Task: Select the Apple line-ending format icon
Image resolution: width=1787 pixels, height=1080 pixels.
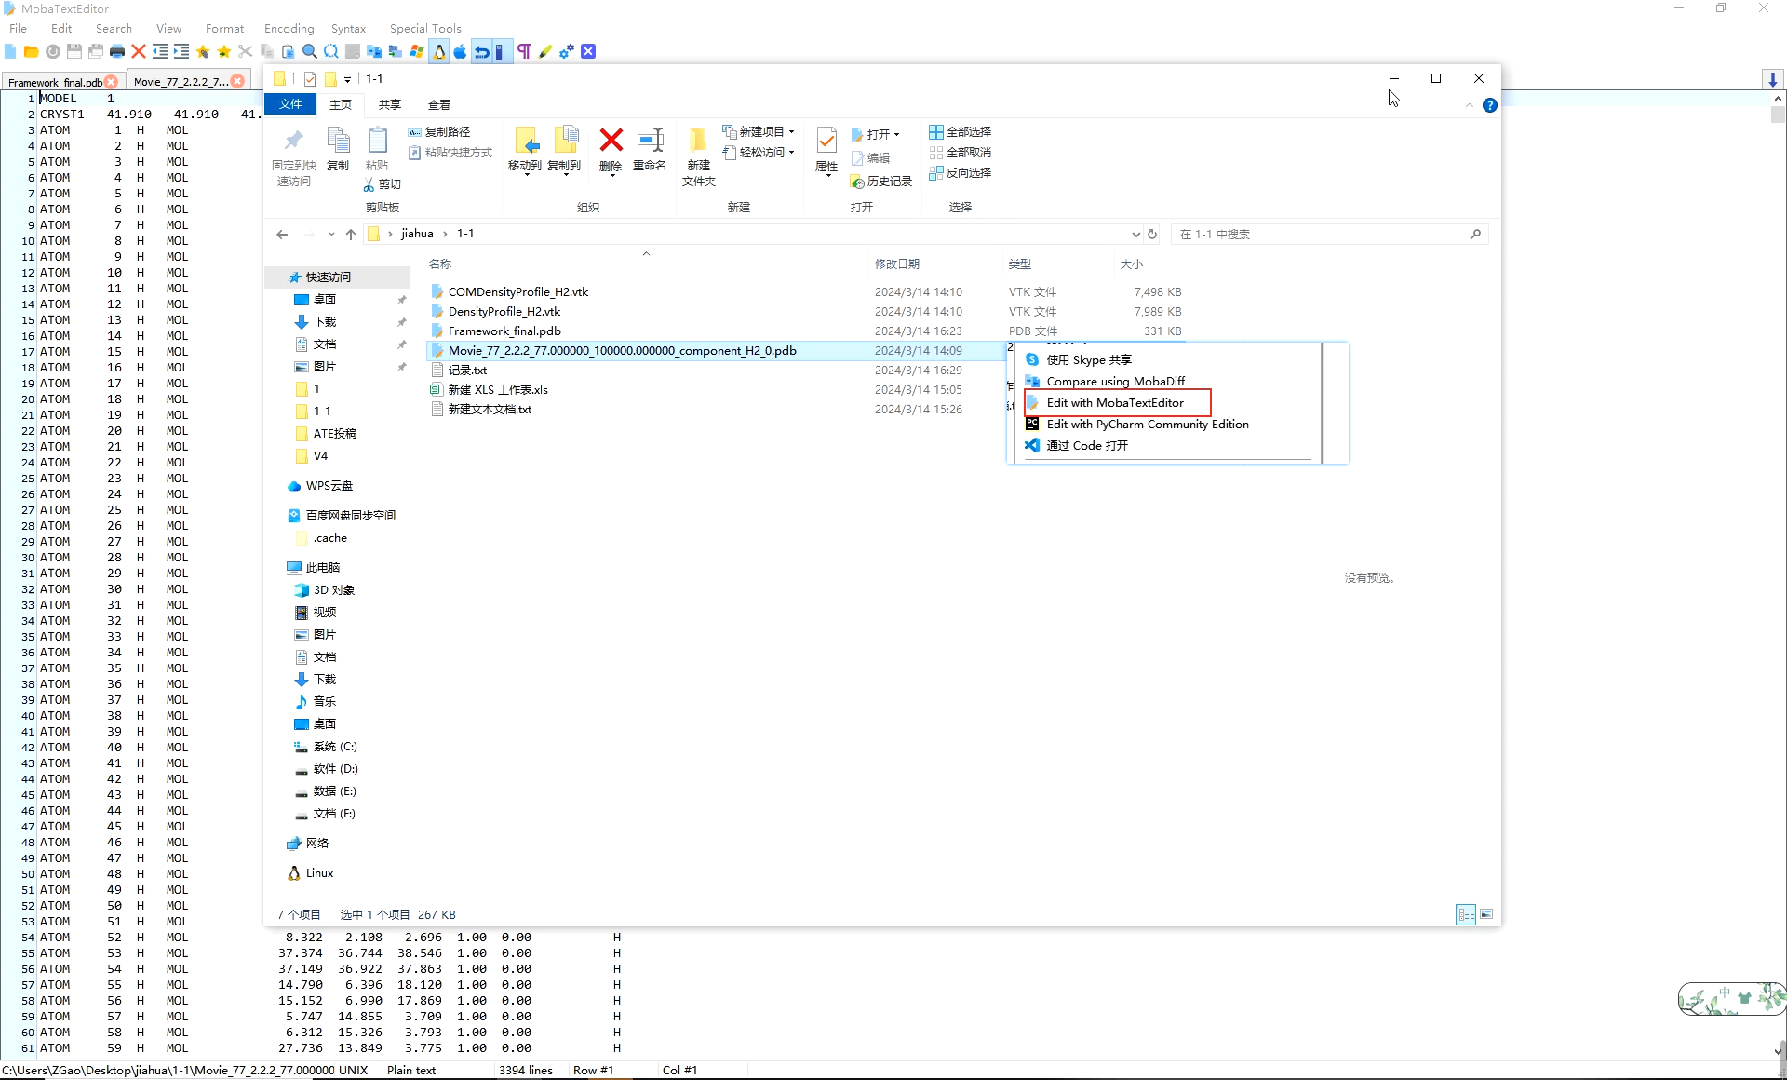Action: click(460, 52)
